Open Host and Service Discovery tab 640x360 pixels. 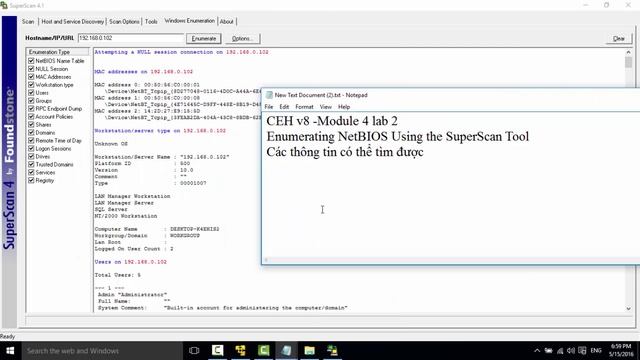[x=73, y=21]
